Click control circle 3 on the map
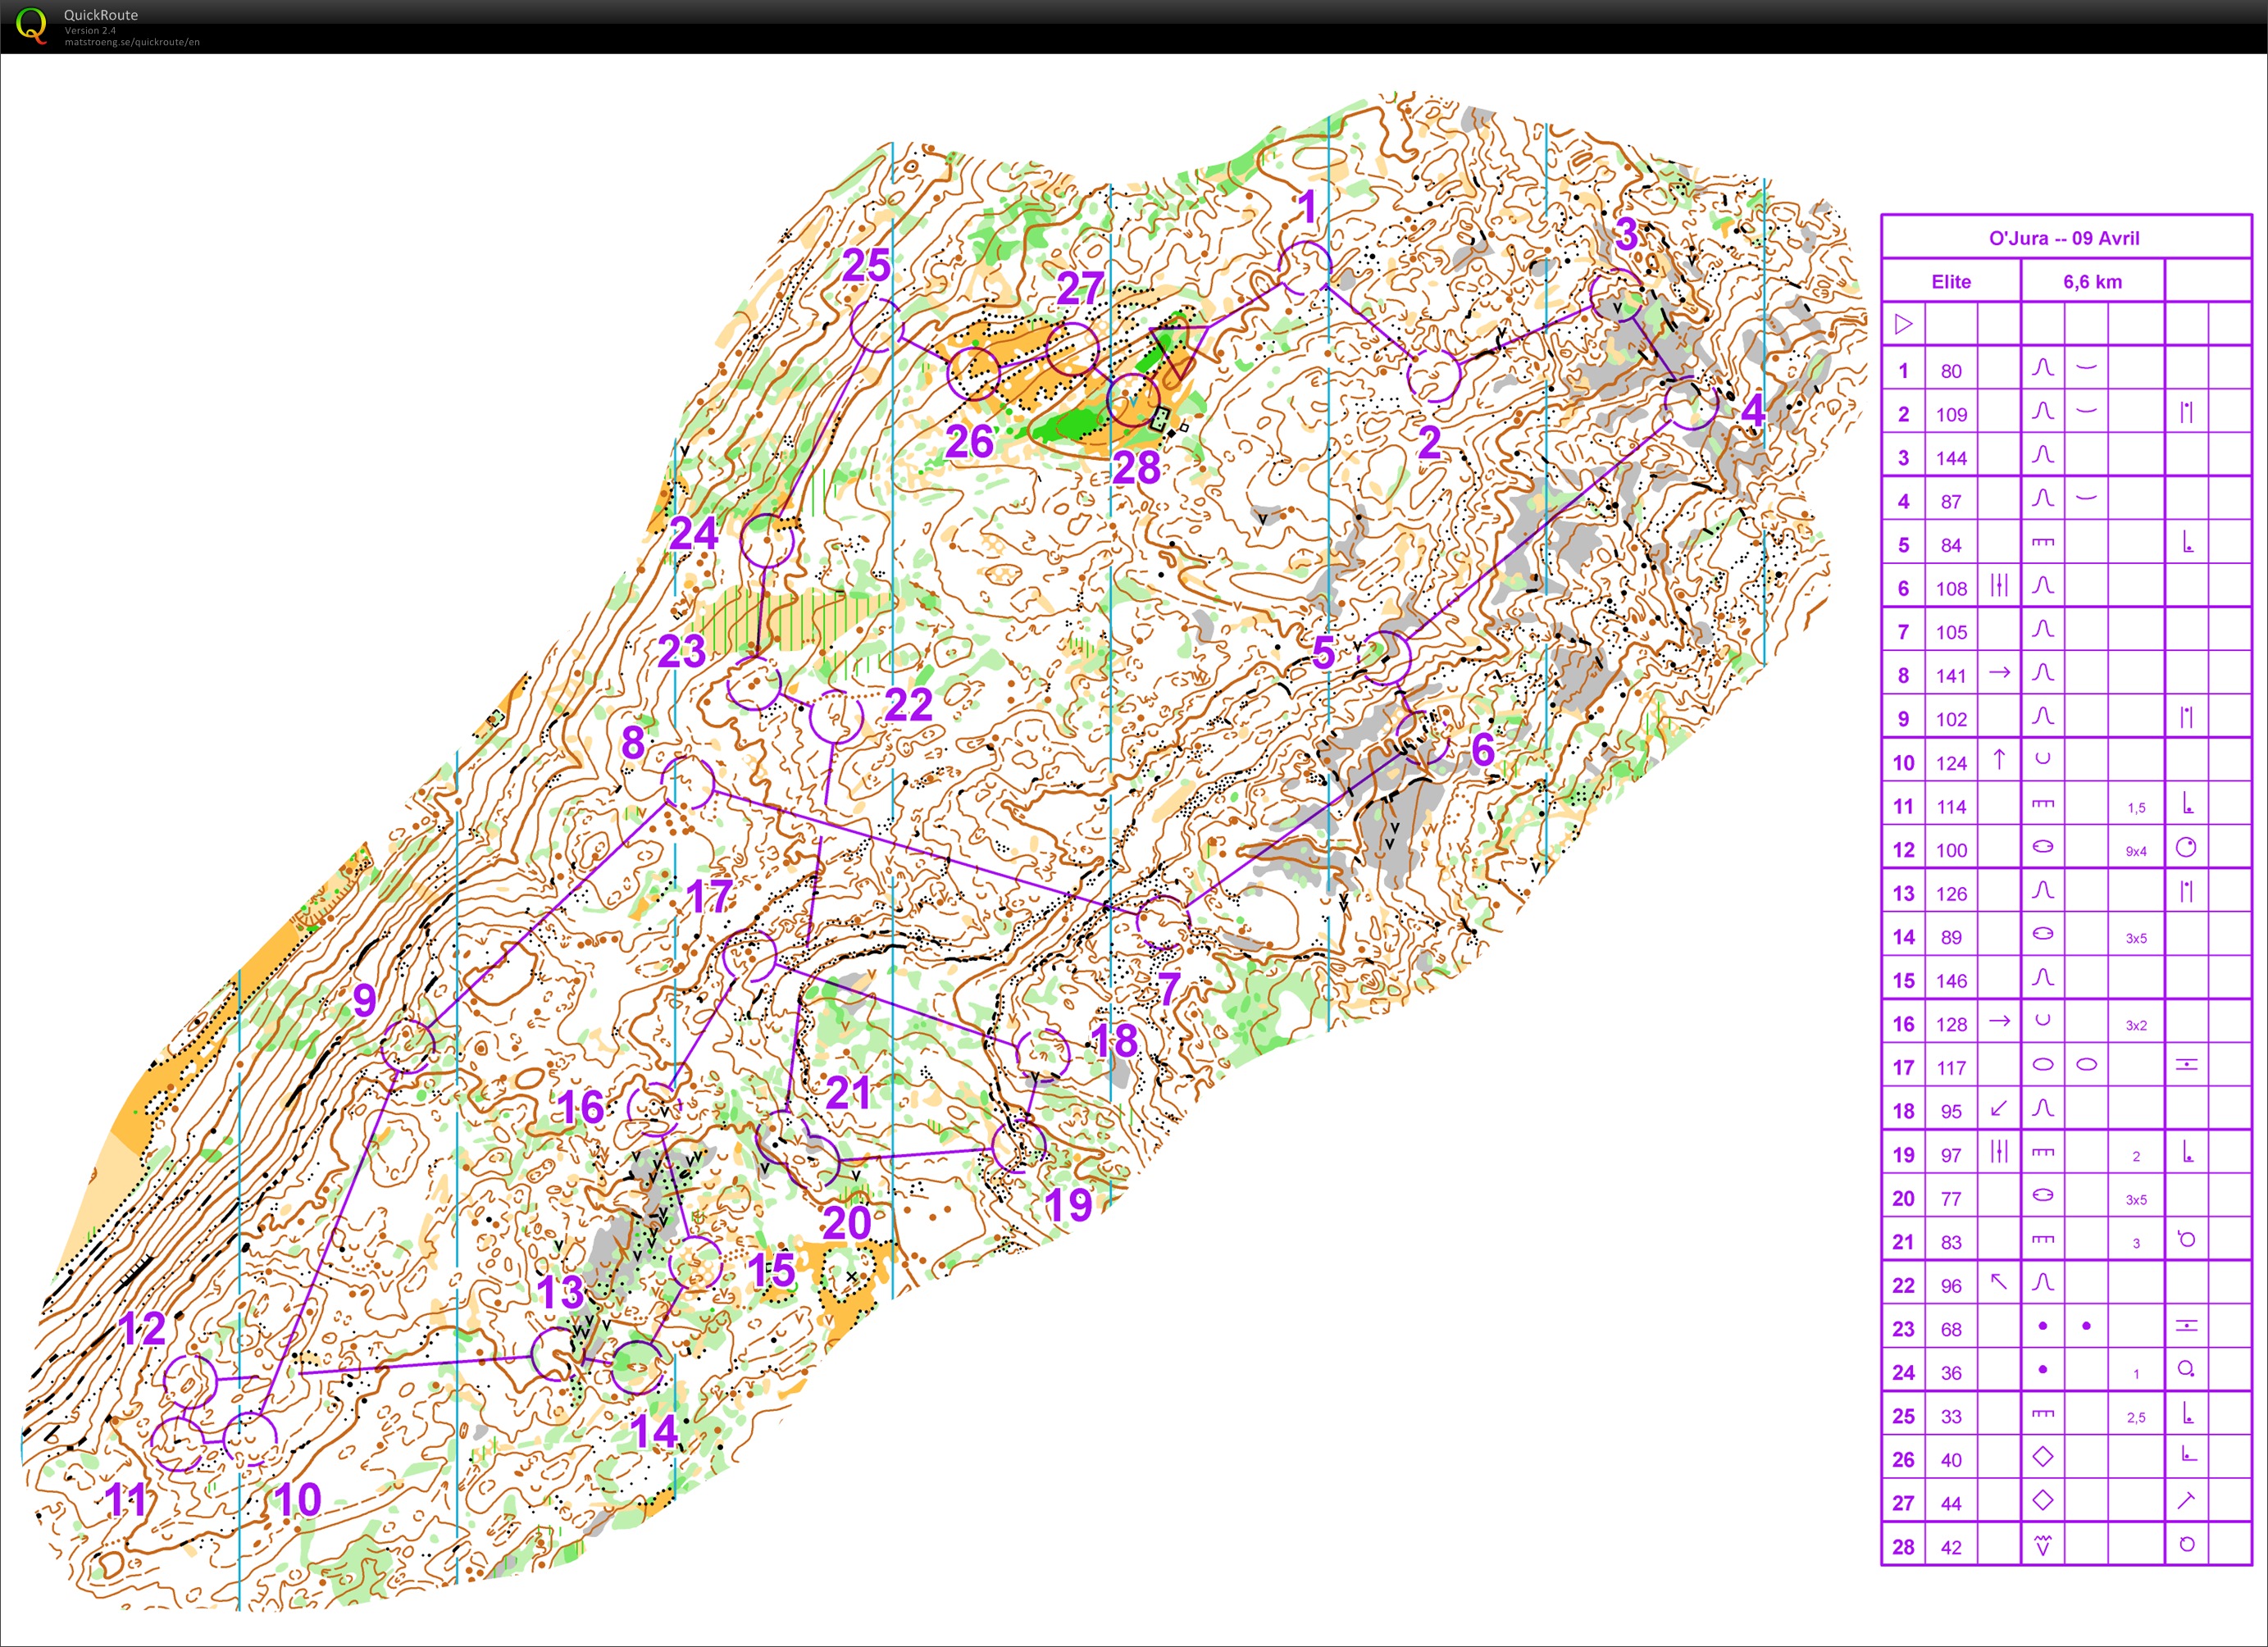 [1617, 295]
